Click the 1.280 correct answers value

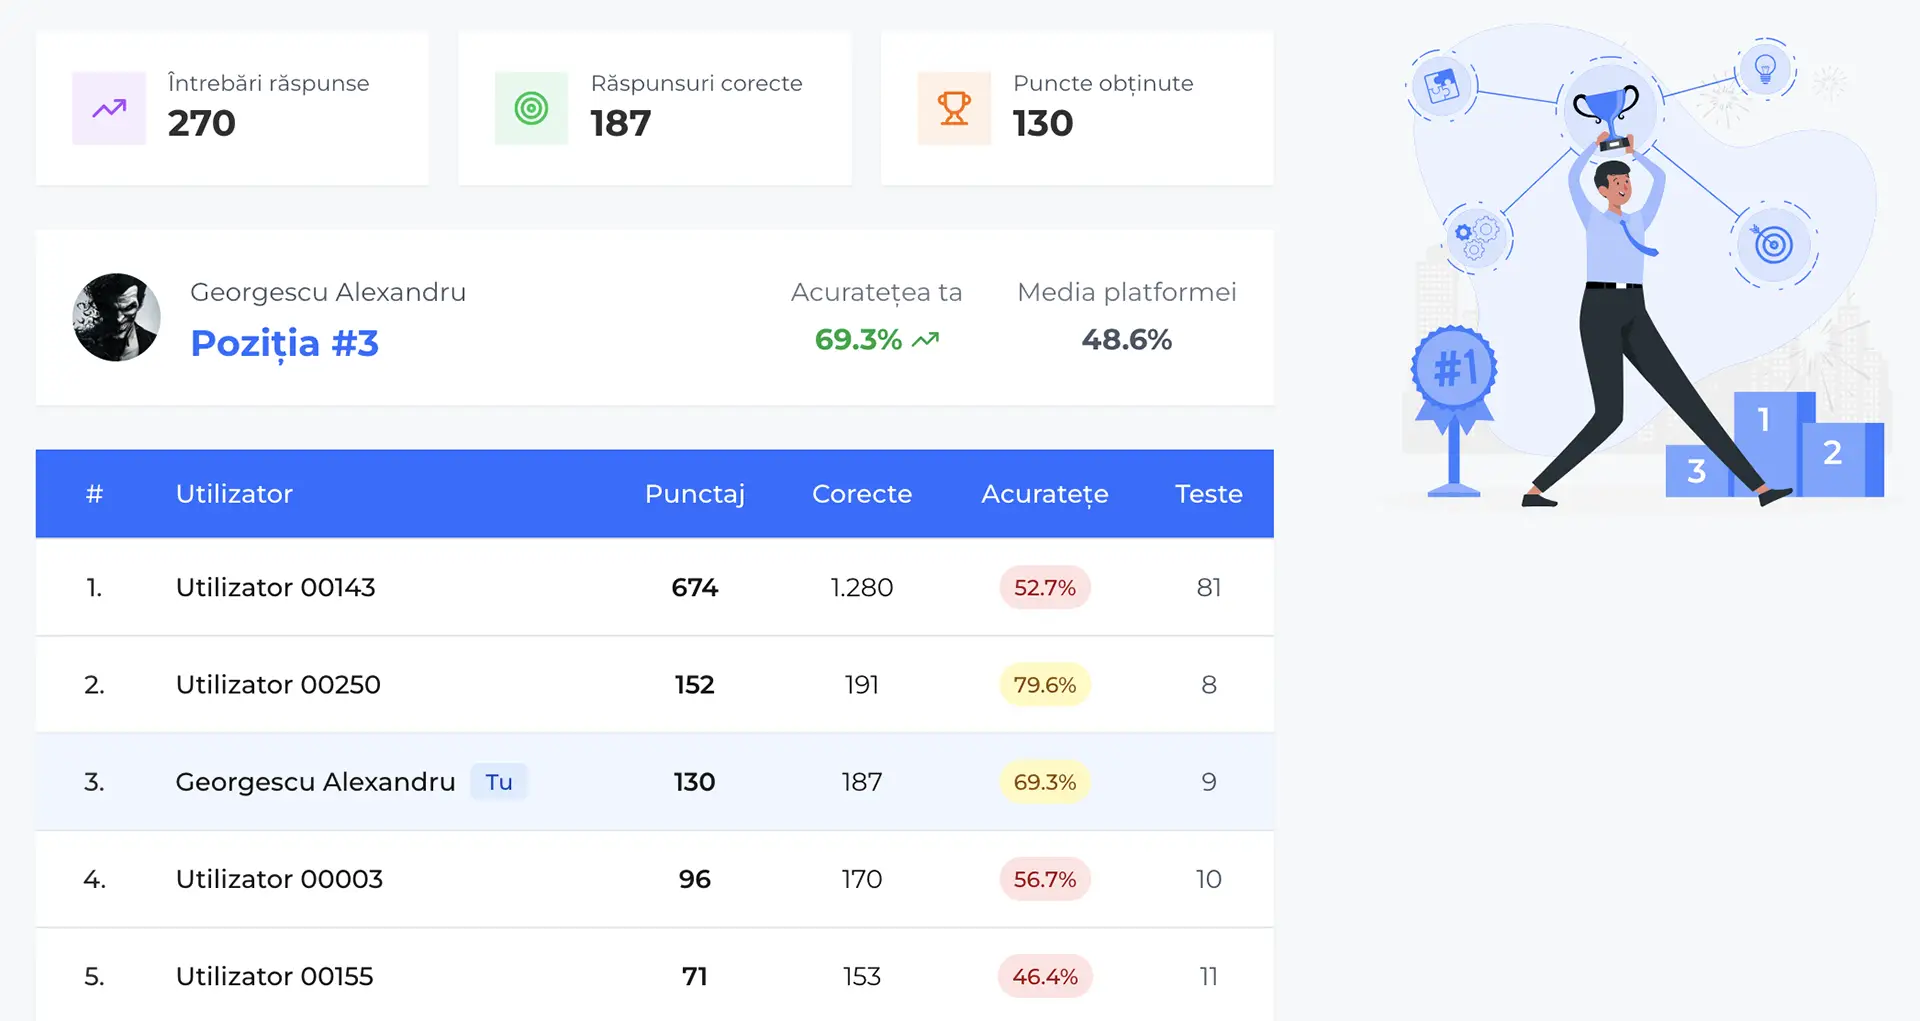pyautogui.click(x=862, y=587)
